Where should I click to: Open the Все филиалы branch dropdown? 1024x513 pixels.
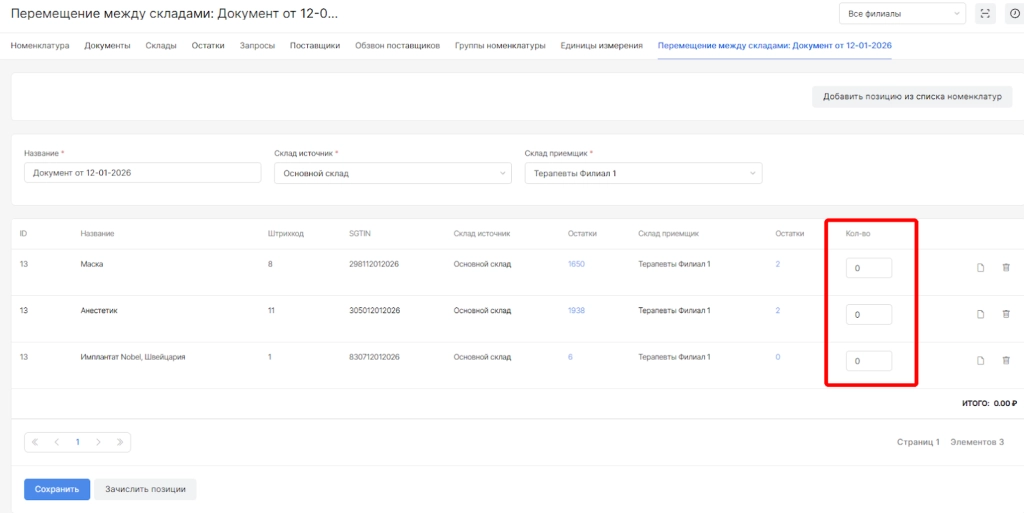(902, 13)
